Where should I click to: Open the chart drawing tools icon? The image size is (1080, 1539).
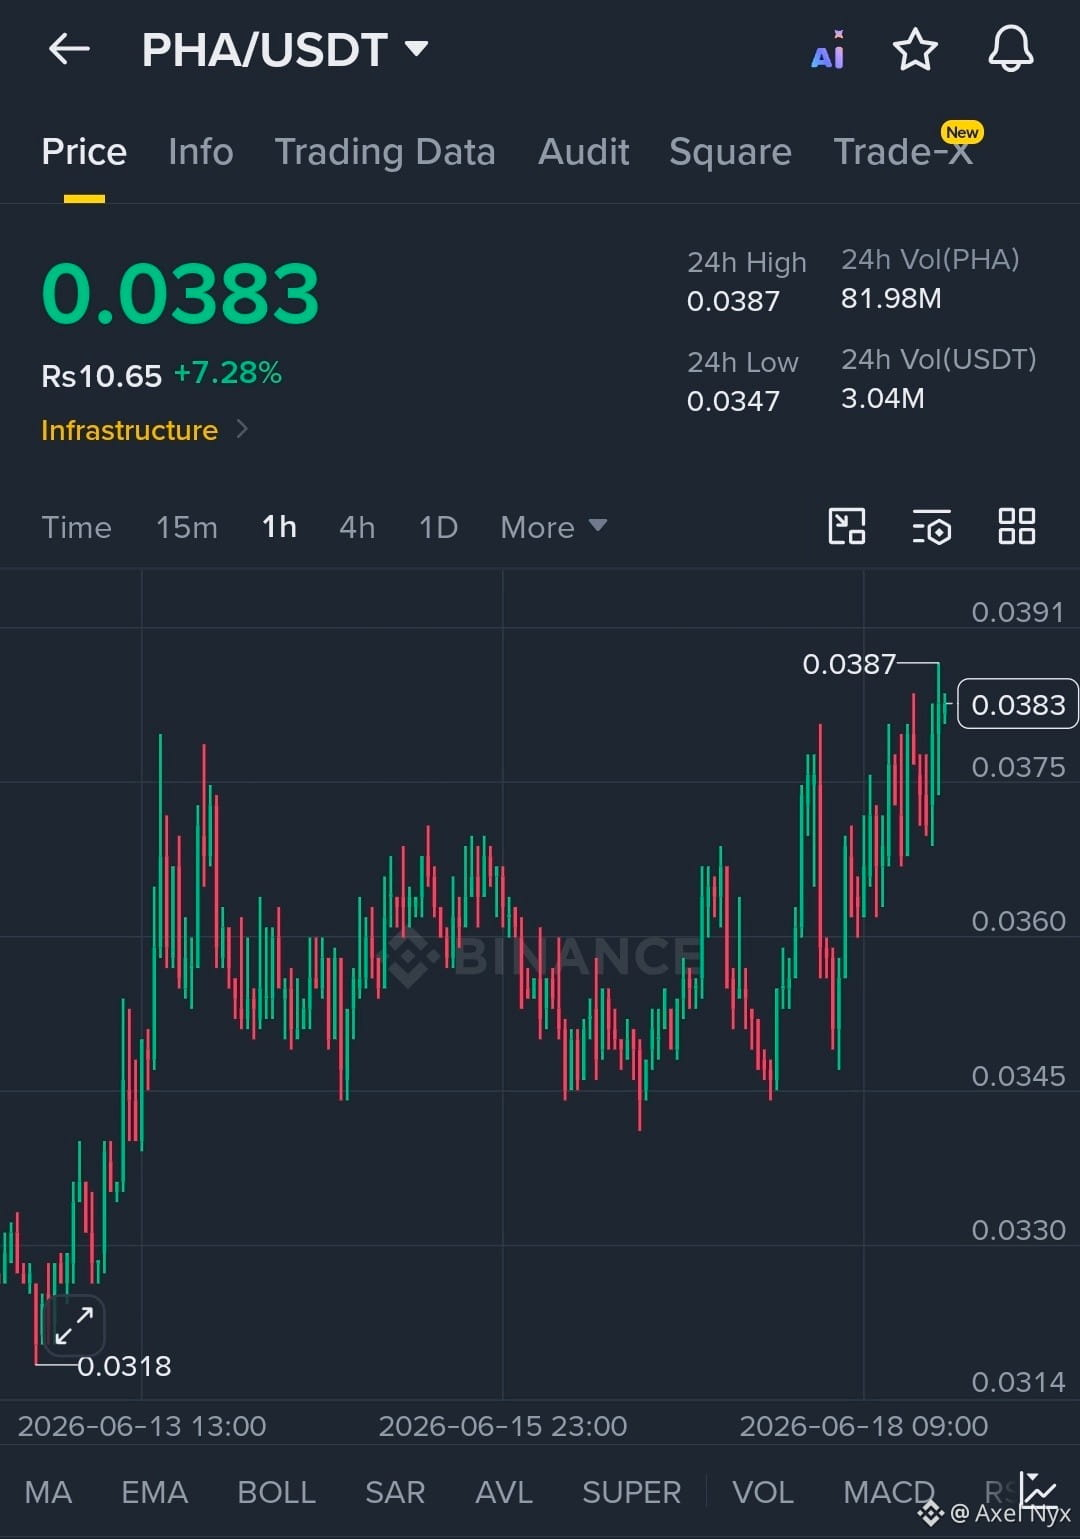click(847, 526)
